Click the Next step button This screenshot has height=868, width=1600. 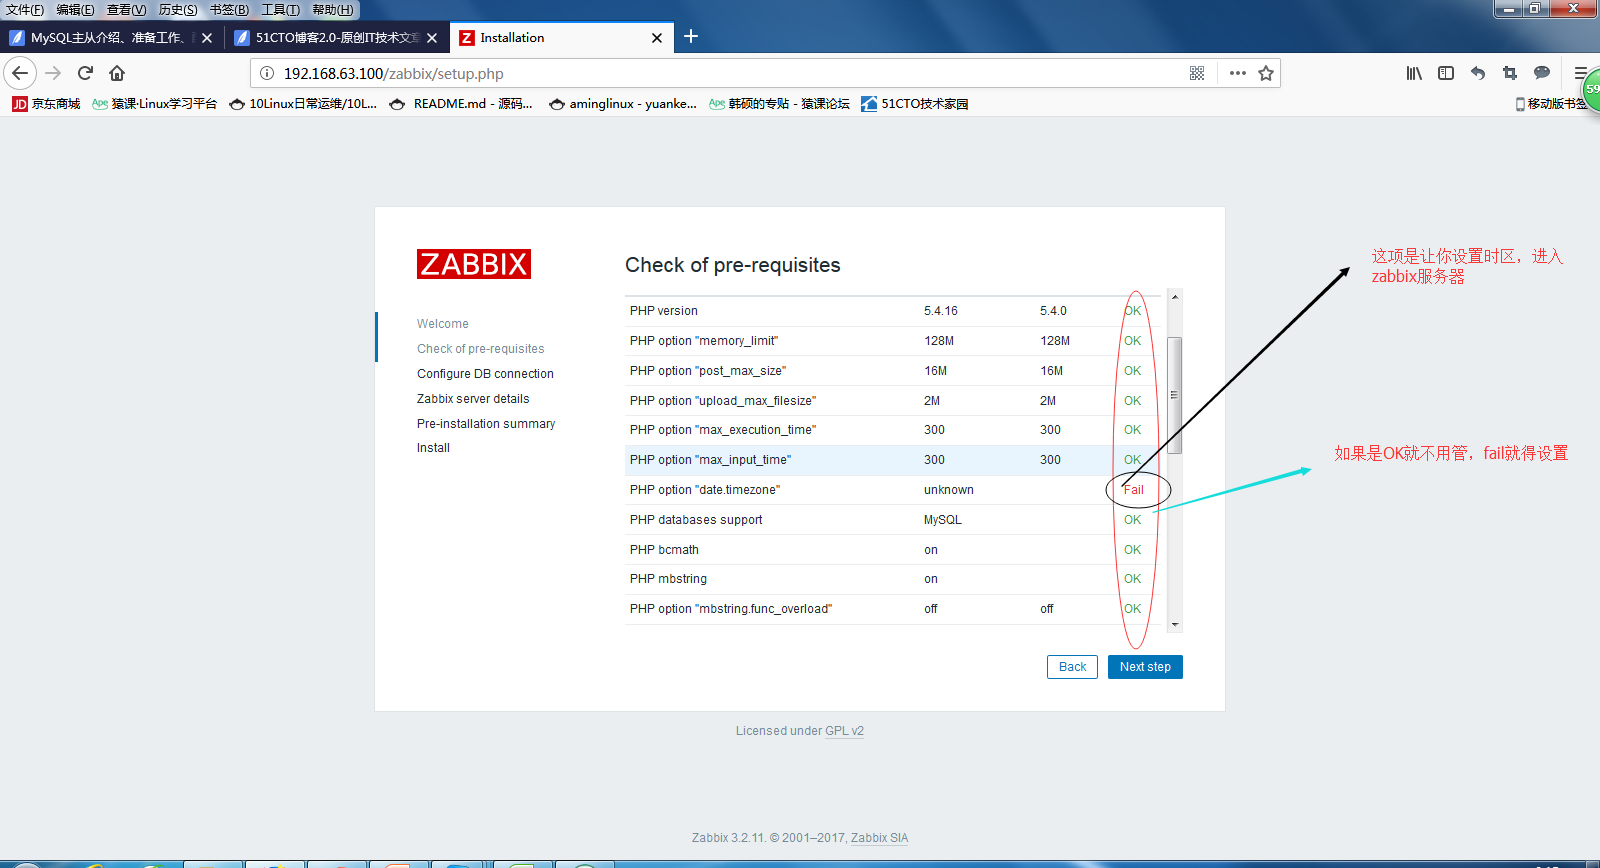pyautogui.click(x=1145, y=667)
